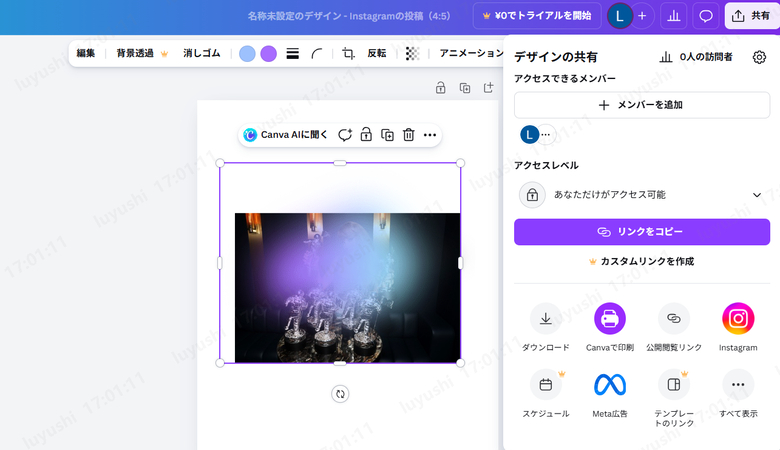Lock the page icon above canvas
Viewport: 780px width, 450px height.
point(440,88)
